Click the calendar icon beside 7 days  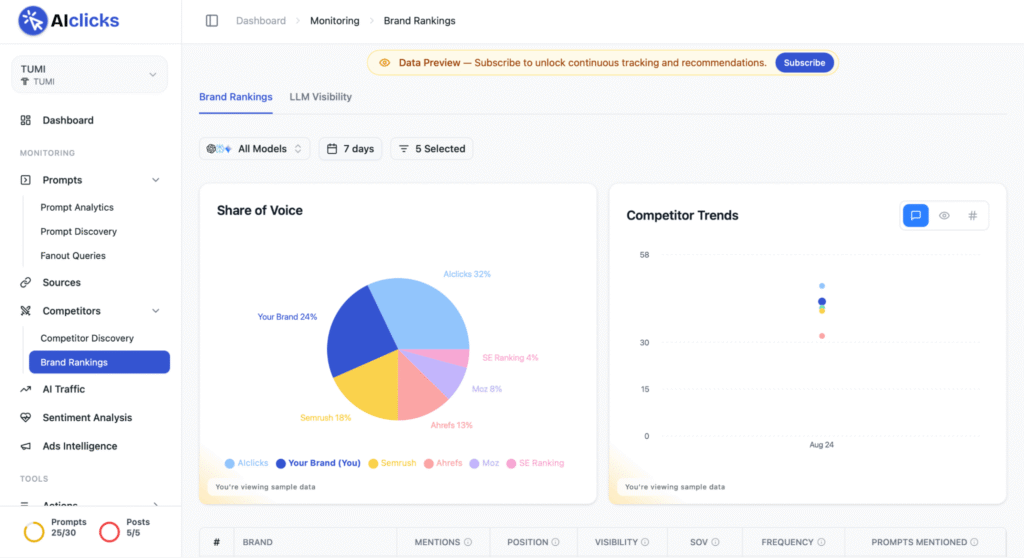click(332, 149)
